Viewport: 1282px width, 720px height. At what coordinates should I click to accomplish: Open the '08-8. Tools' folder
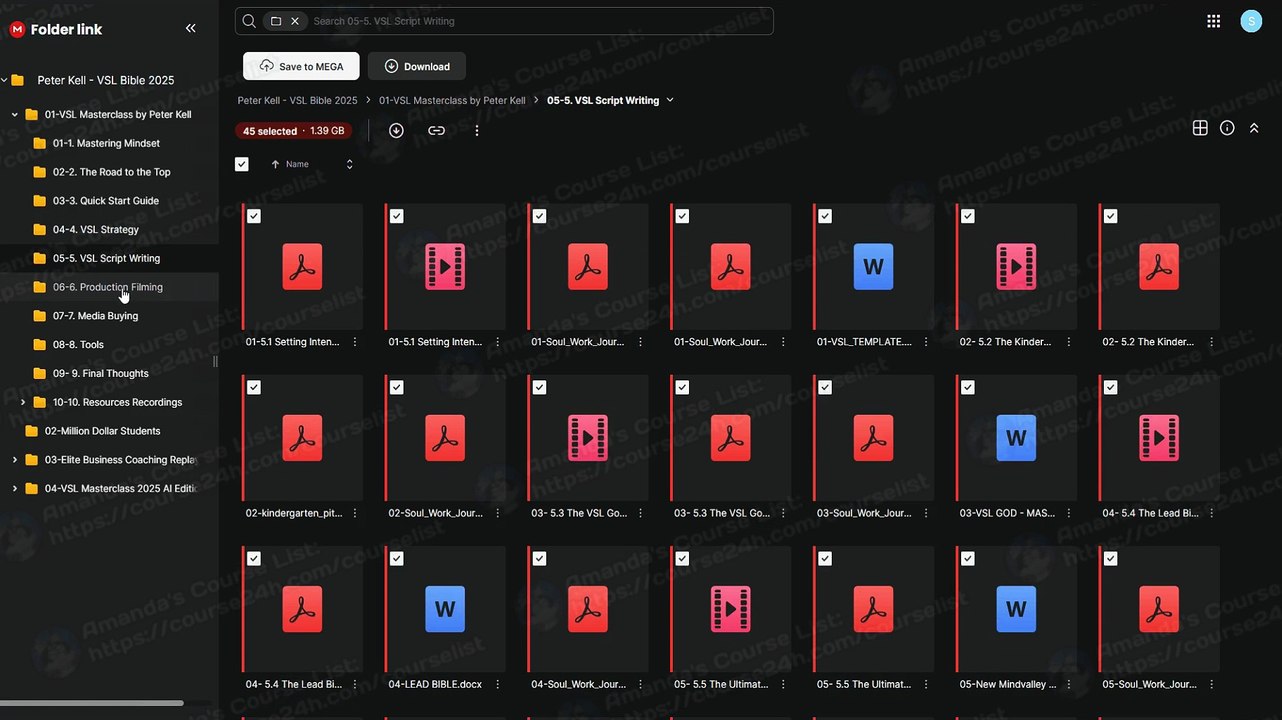coord(78,345)
